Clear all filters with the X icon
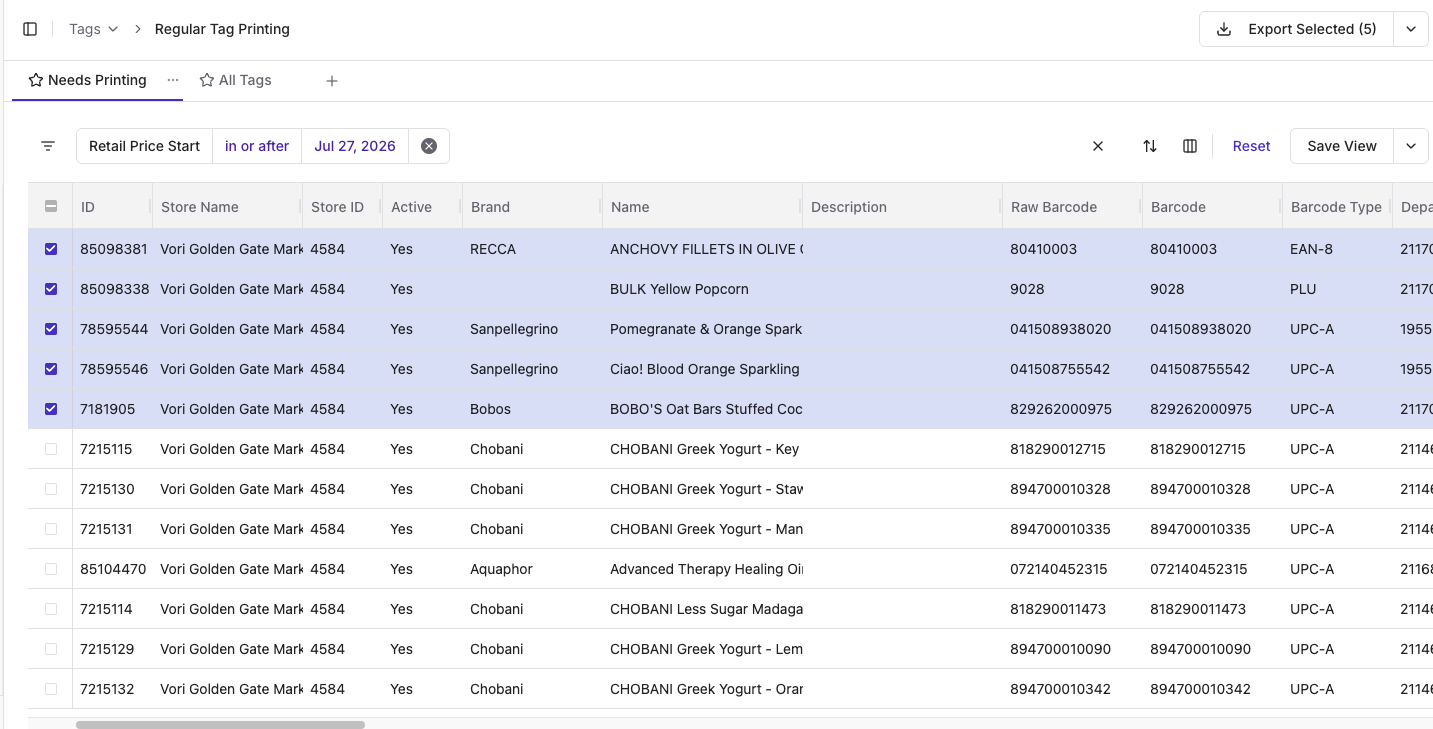1433x729 pixels. [1098, 146]
